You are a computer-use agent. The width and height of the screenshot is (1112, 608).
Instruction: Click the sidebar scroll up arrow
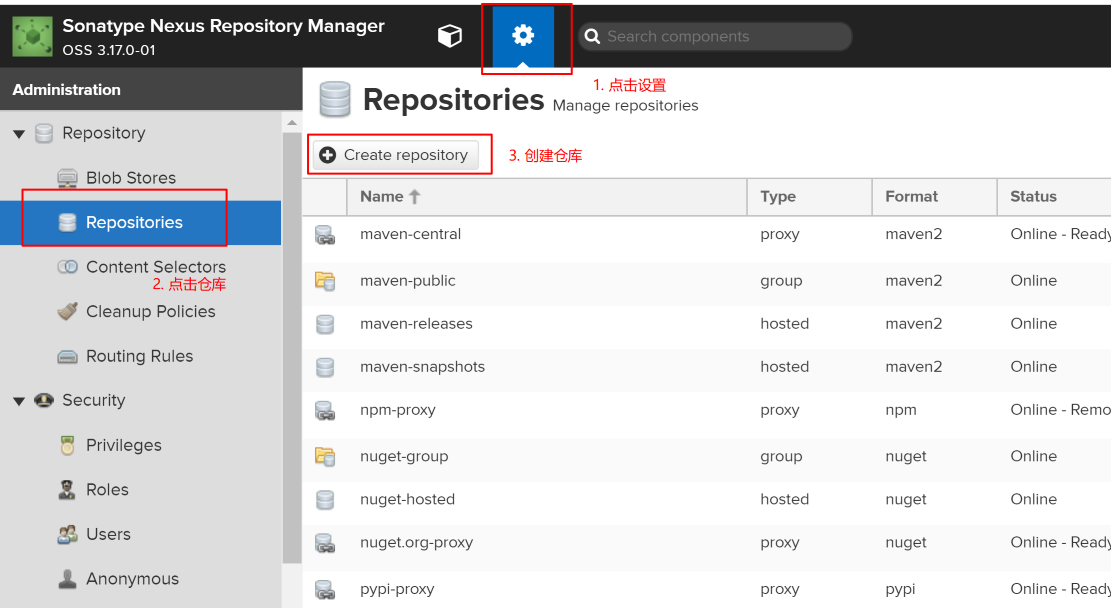[291, 123]
